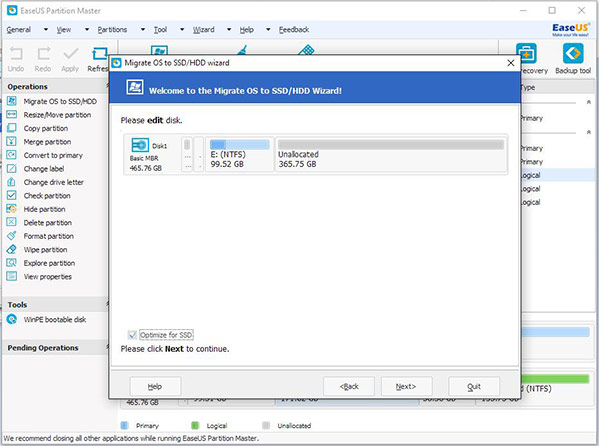Launch WinPE bootable disk tool
Viewport: 599px width, 446px height.
coord(55,319)
